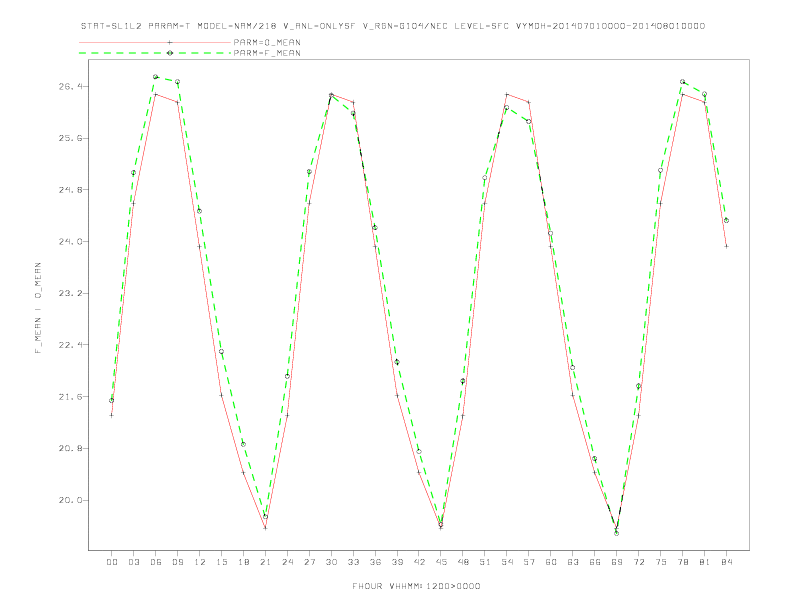The image size is (792, 612).
Task: Click the F_MEAN circle marker at hour 06
Action: coord(156,77)
